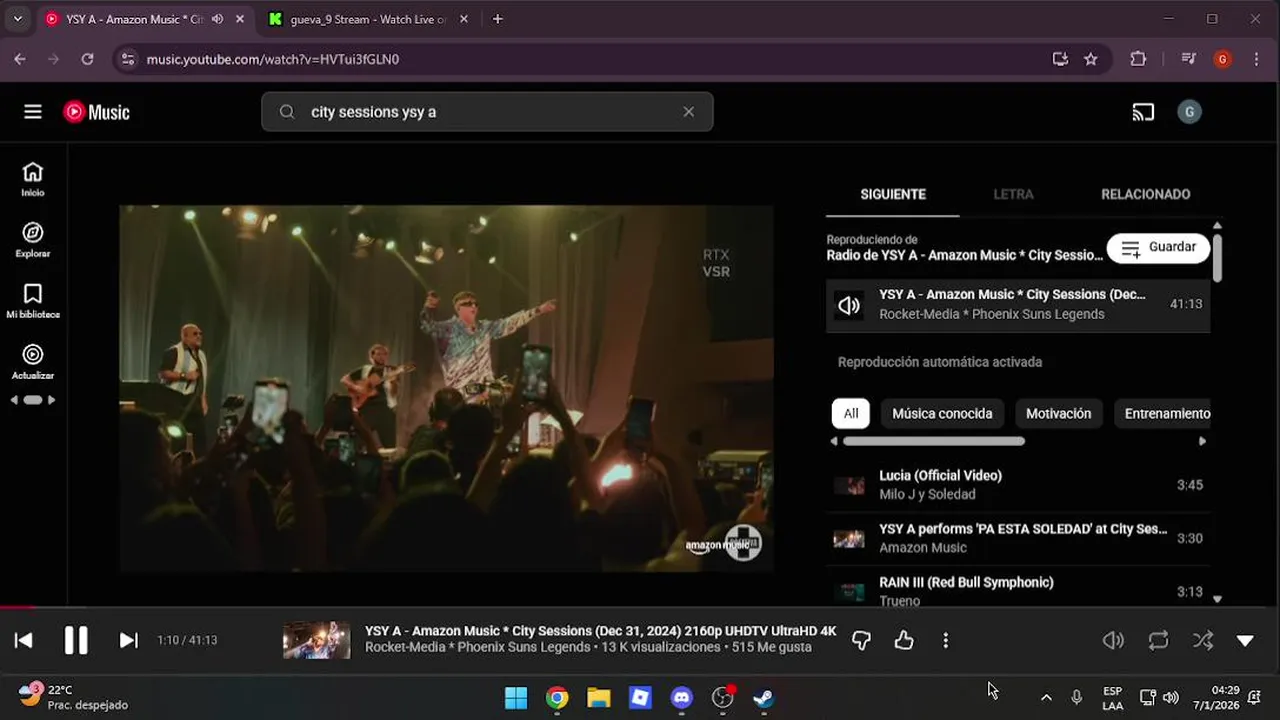Show hidden system tray icons

point(1046,698)
